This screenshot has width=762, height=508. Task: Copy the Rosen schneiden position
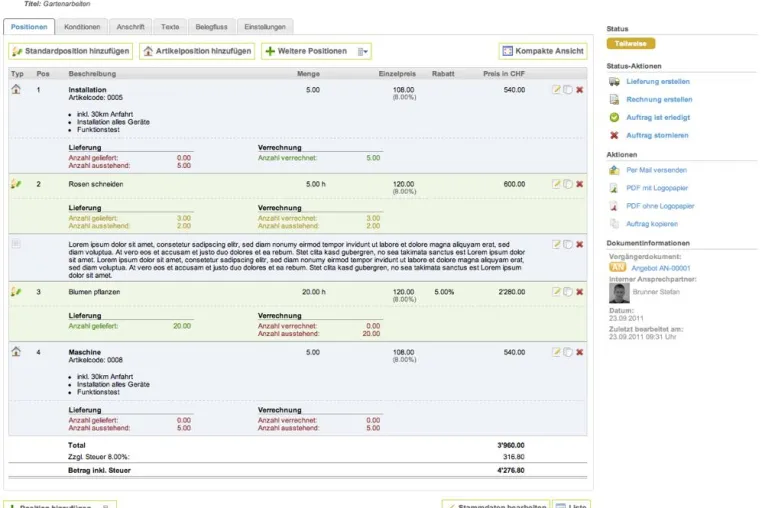pos(568,184)
